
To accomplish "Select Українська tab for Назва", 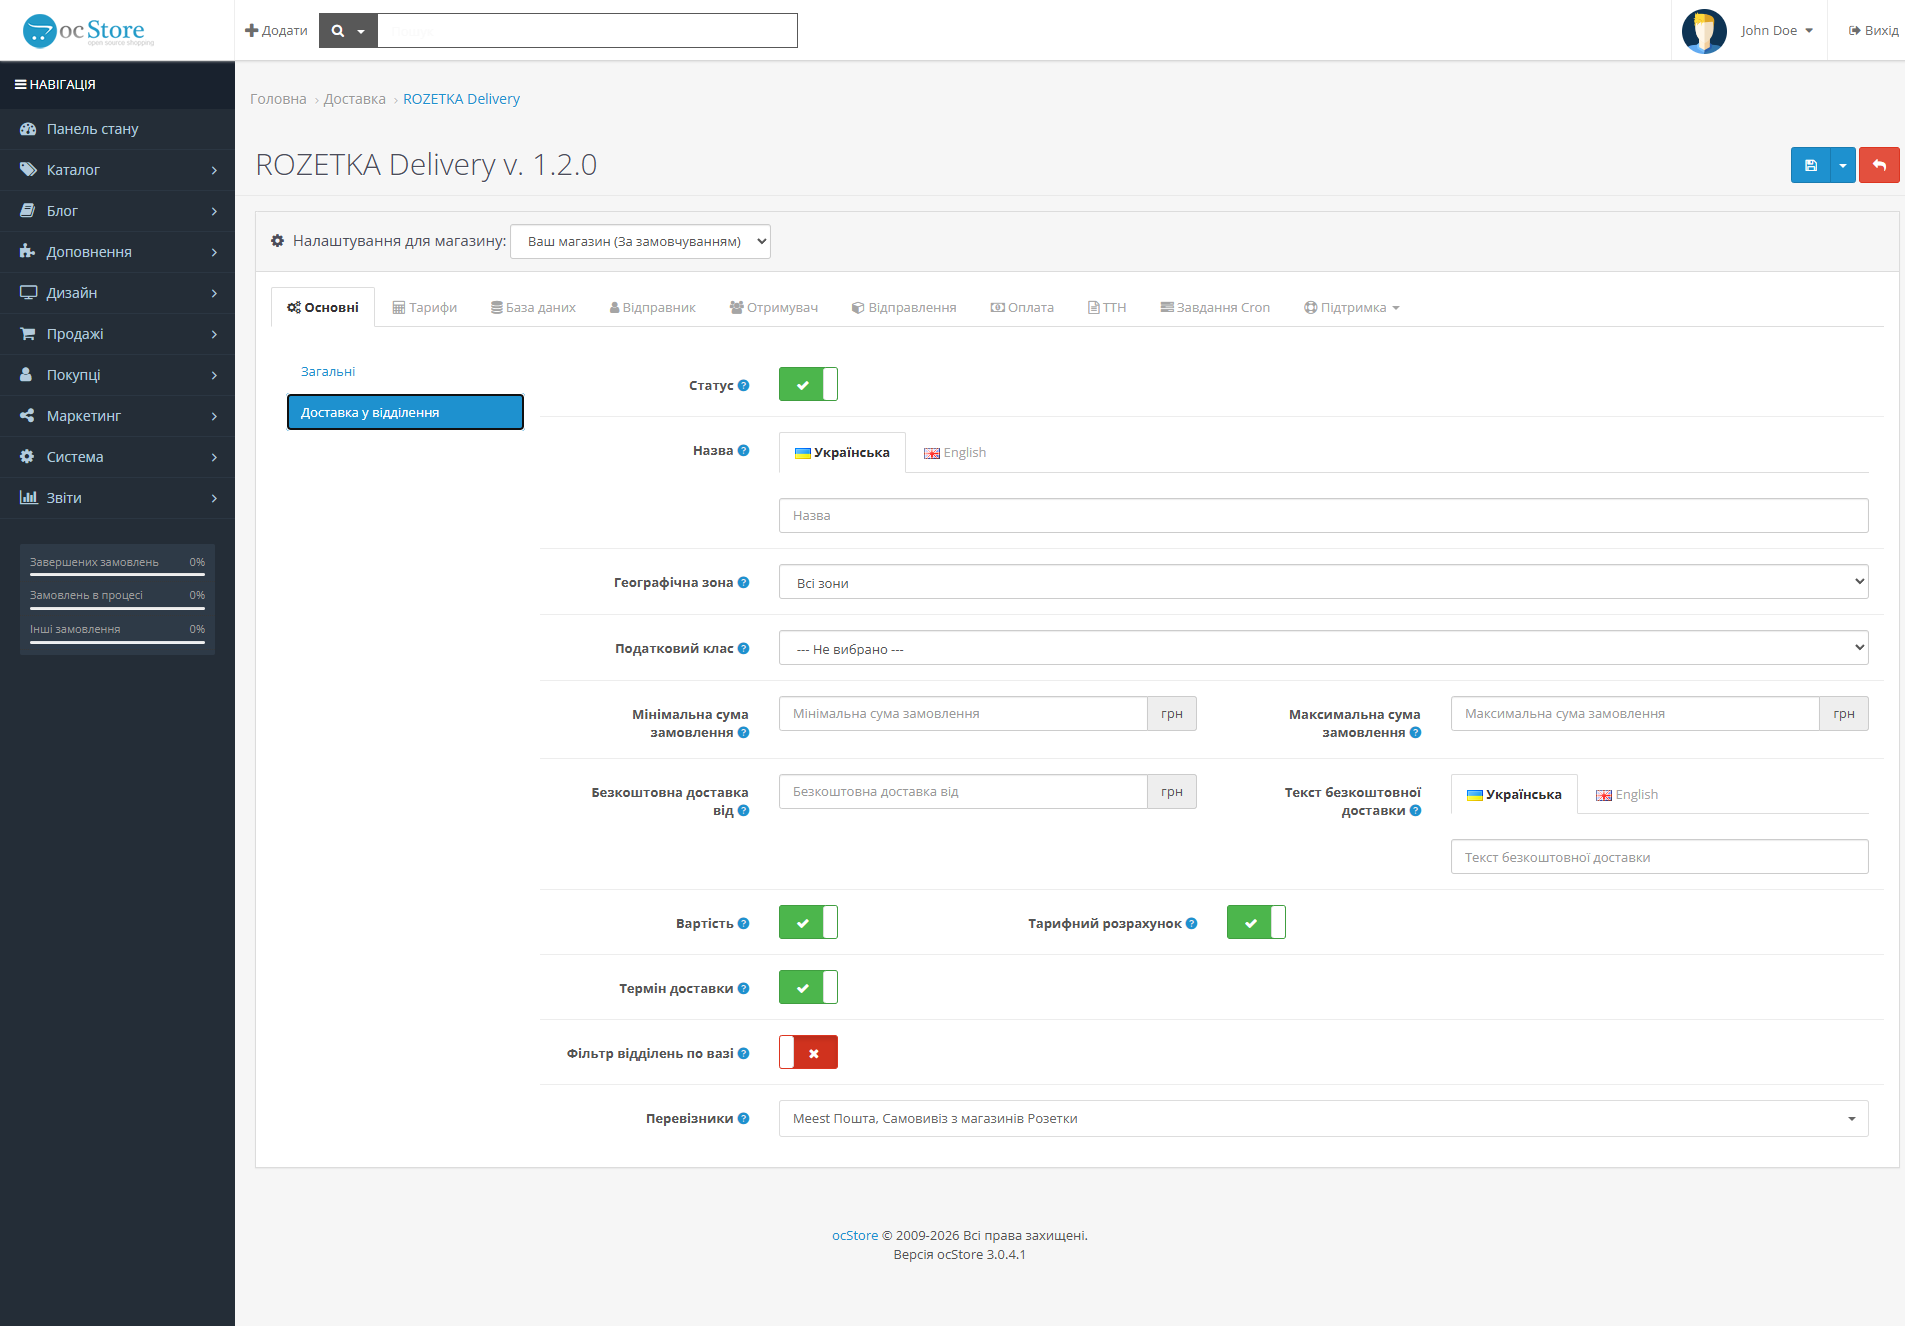I will (x=842, y=452).
